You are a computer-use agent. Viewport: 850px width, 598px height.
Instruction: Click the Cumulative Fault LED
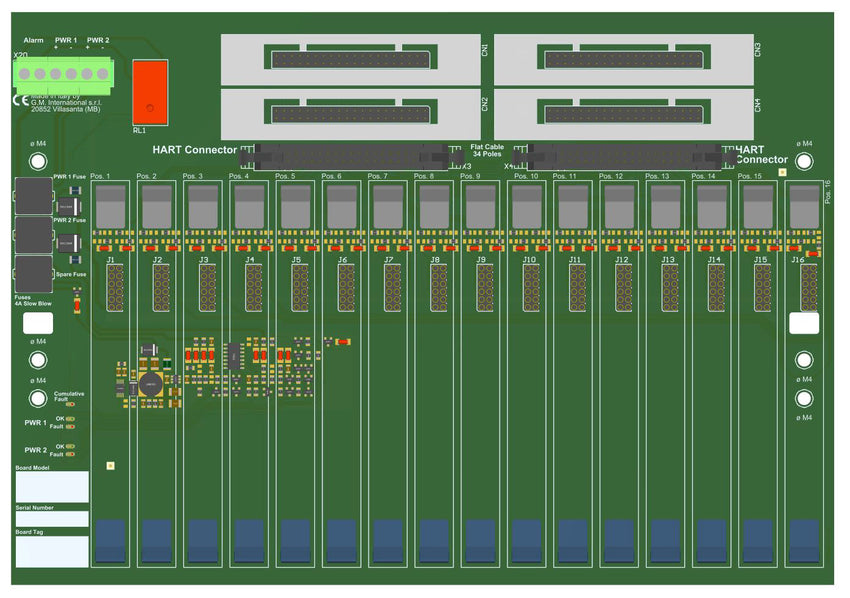pos(70,404)
